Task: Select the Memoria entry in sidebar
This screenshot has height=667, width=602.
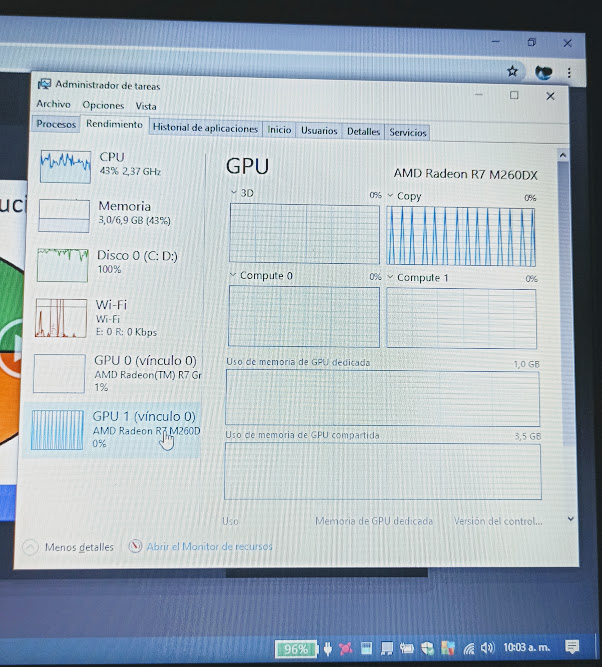Action: pyautogui.click(x=116, y=216)
